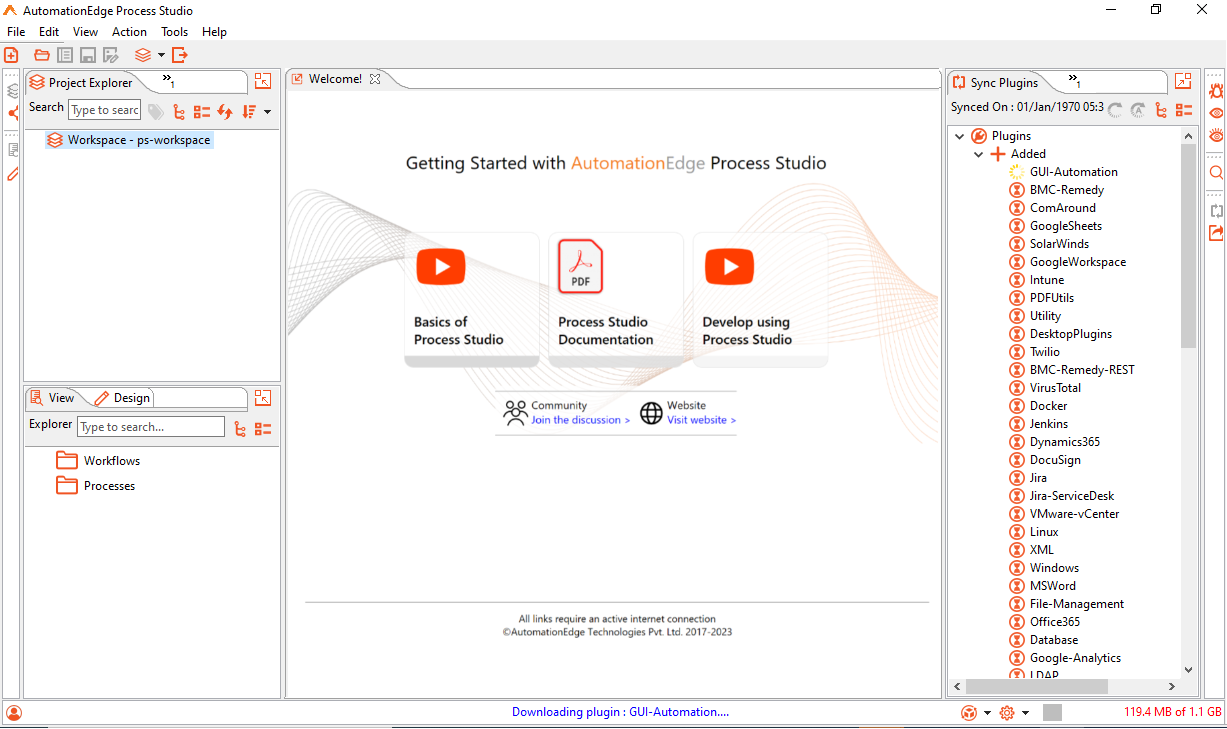Click the Visit website link
The image size is (1227, 729).
point(701,420)
